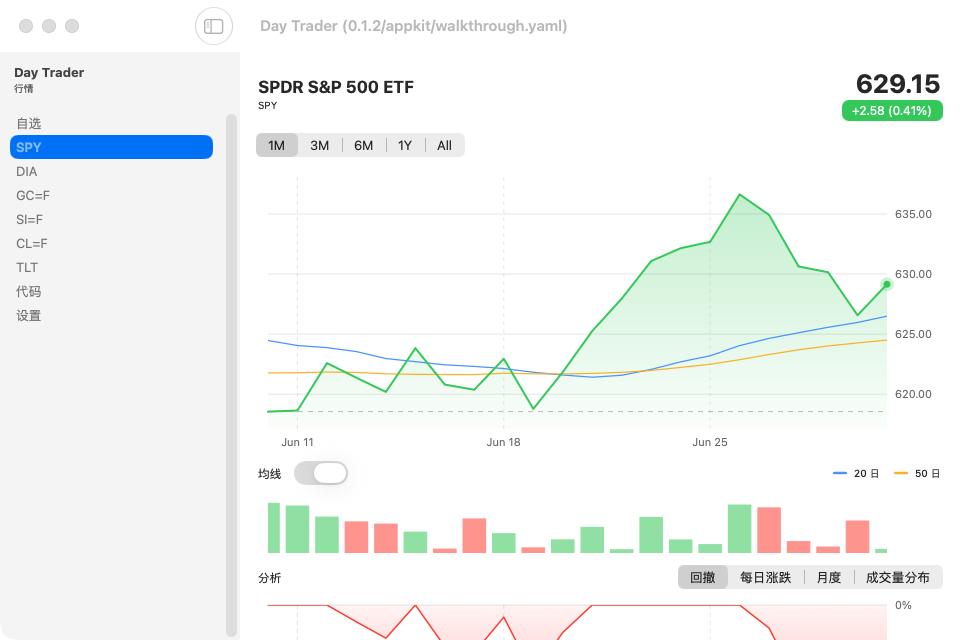The height and width of the screenshot is (640, 960).
Task: Switch chart range to 6M
Action: coord(364,145)
